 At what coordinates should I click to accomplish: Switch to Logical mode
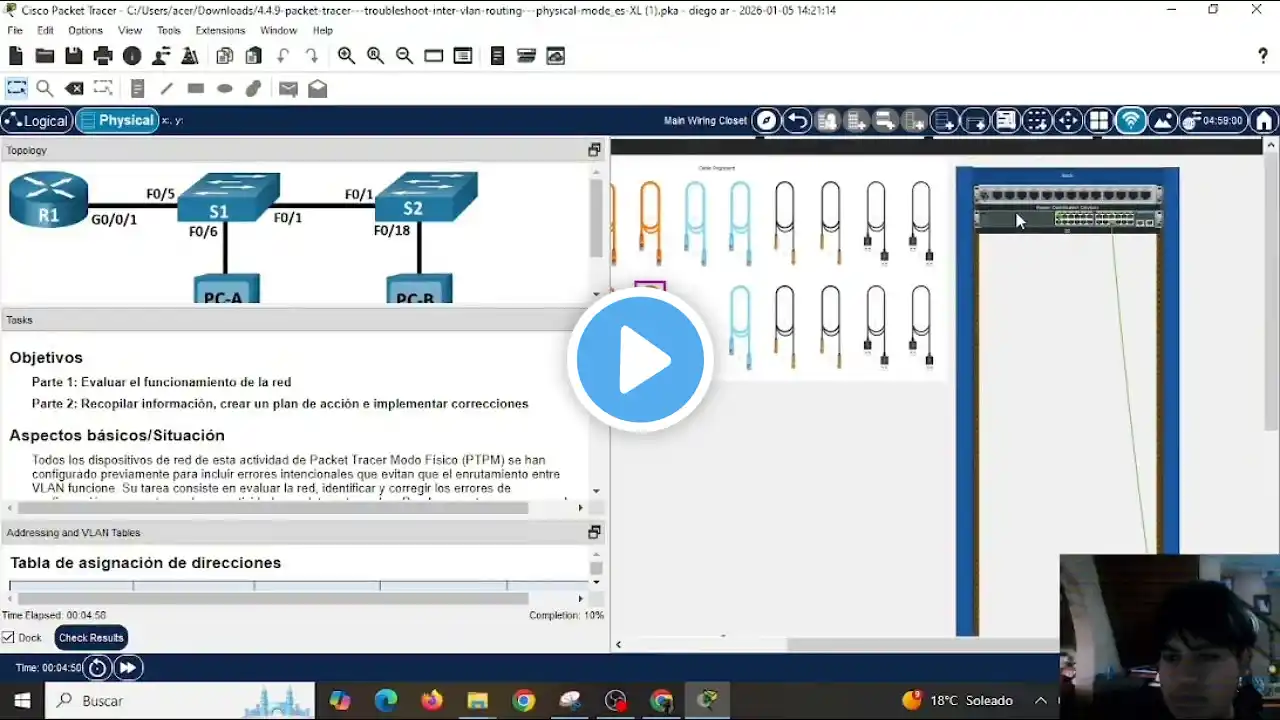36,121
